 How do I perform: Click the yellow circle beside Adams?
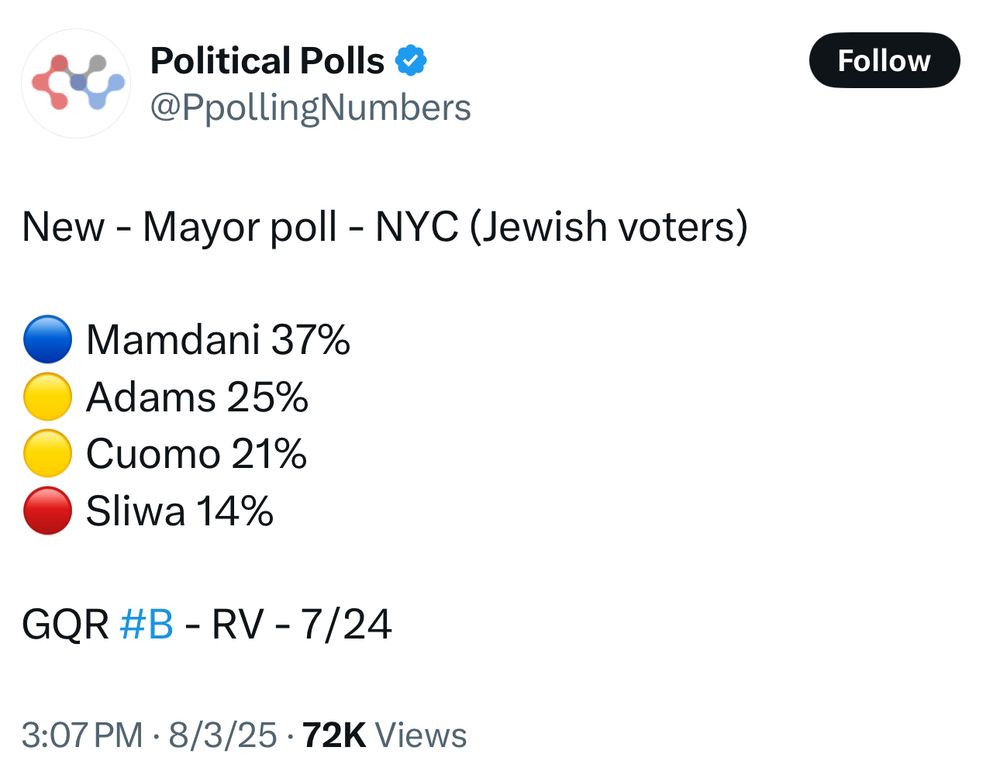coord(47,396)
